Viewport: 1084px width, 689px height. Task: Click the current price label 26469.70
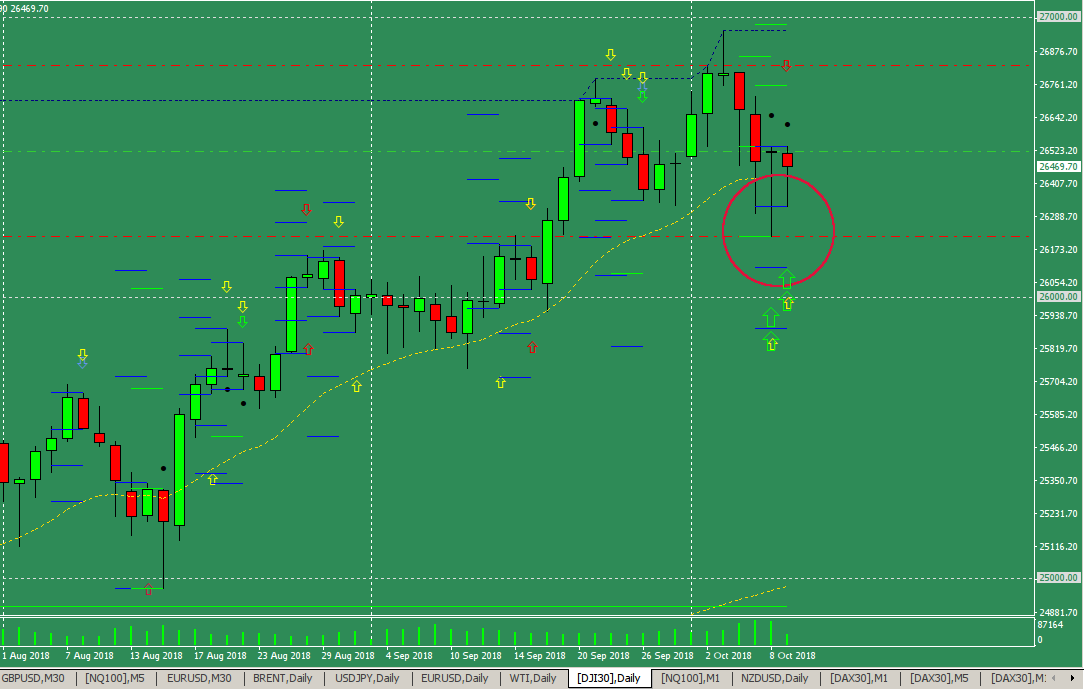[1058, 167]
